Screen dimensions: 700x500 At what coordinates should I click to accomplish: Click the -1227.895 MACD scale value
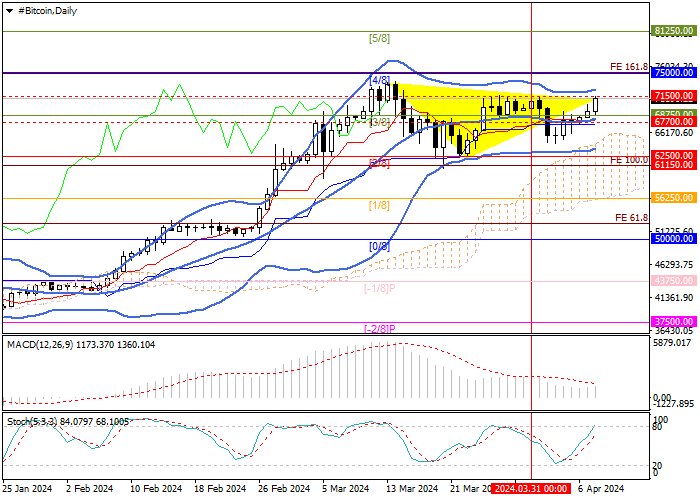[x=674, y=404]
